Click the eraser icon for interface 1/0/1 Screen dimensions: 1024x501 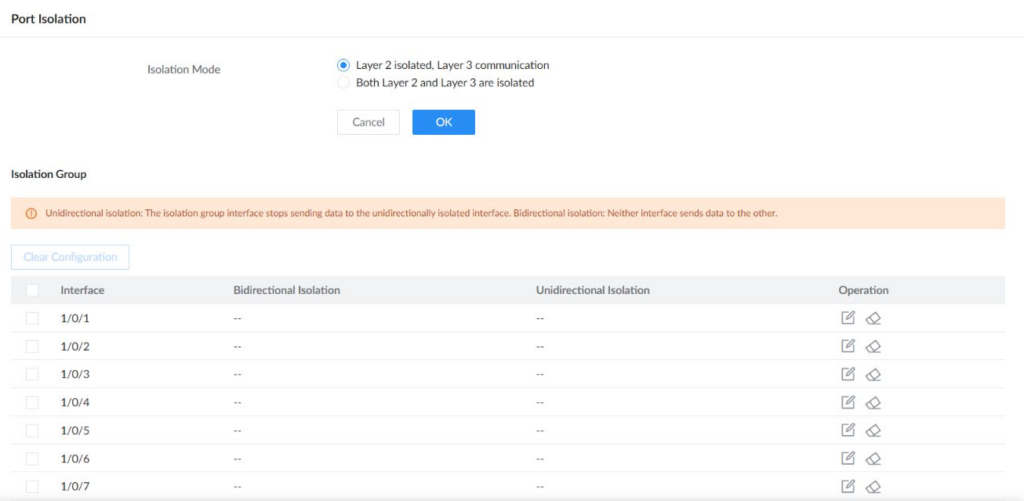[873, 319]
